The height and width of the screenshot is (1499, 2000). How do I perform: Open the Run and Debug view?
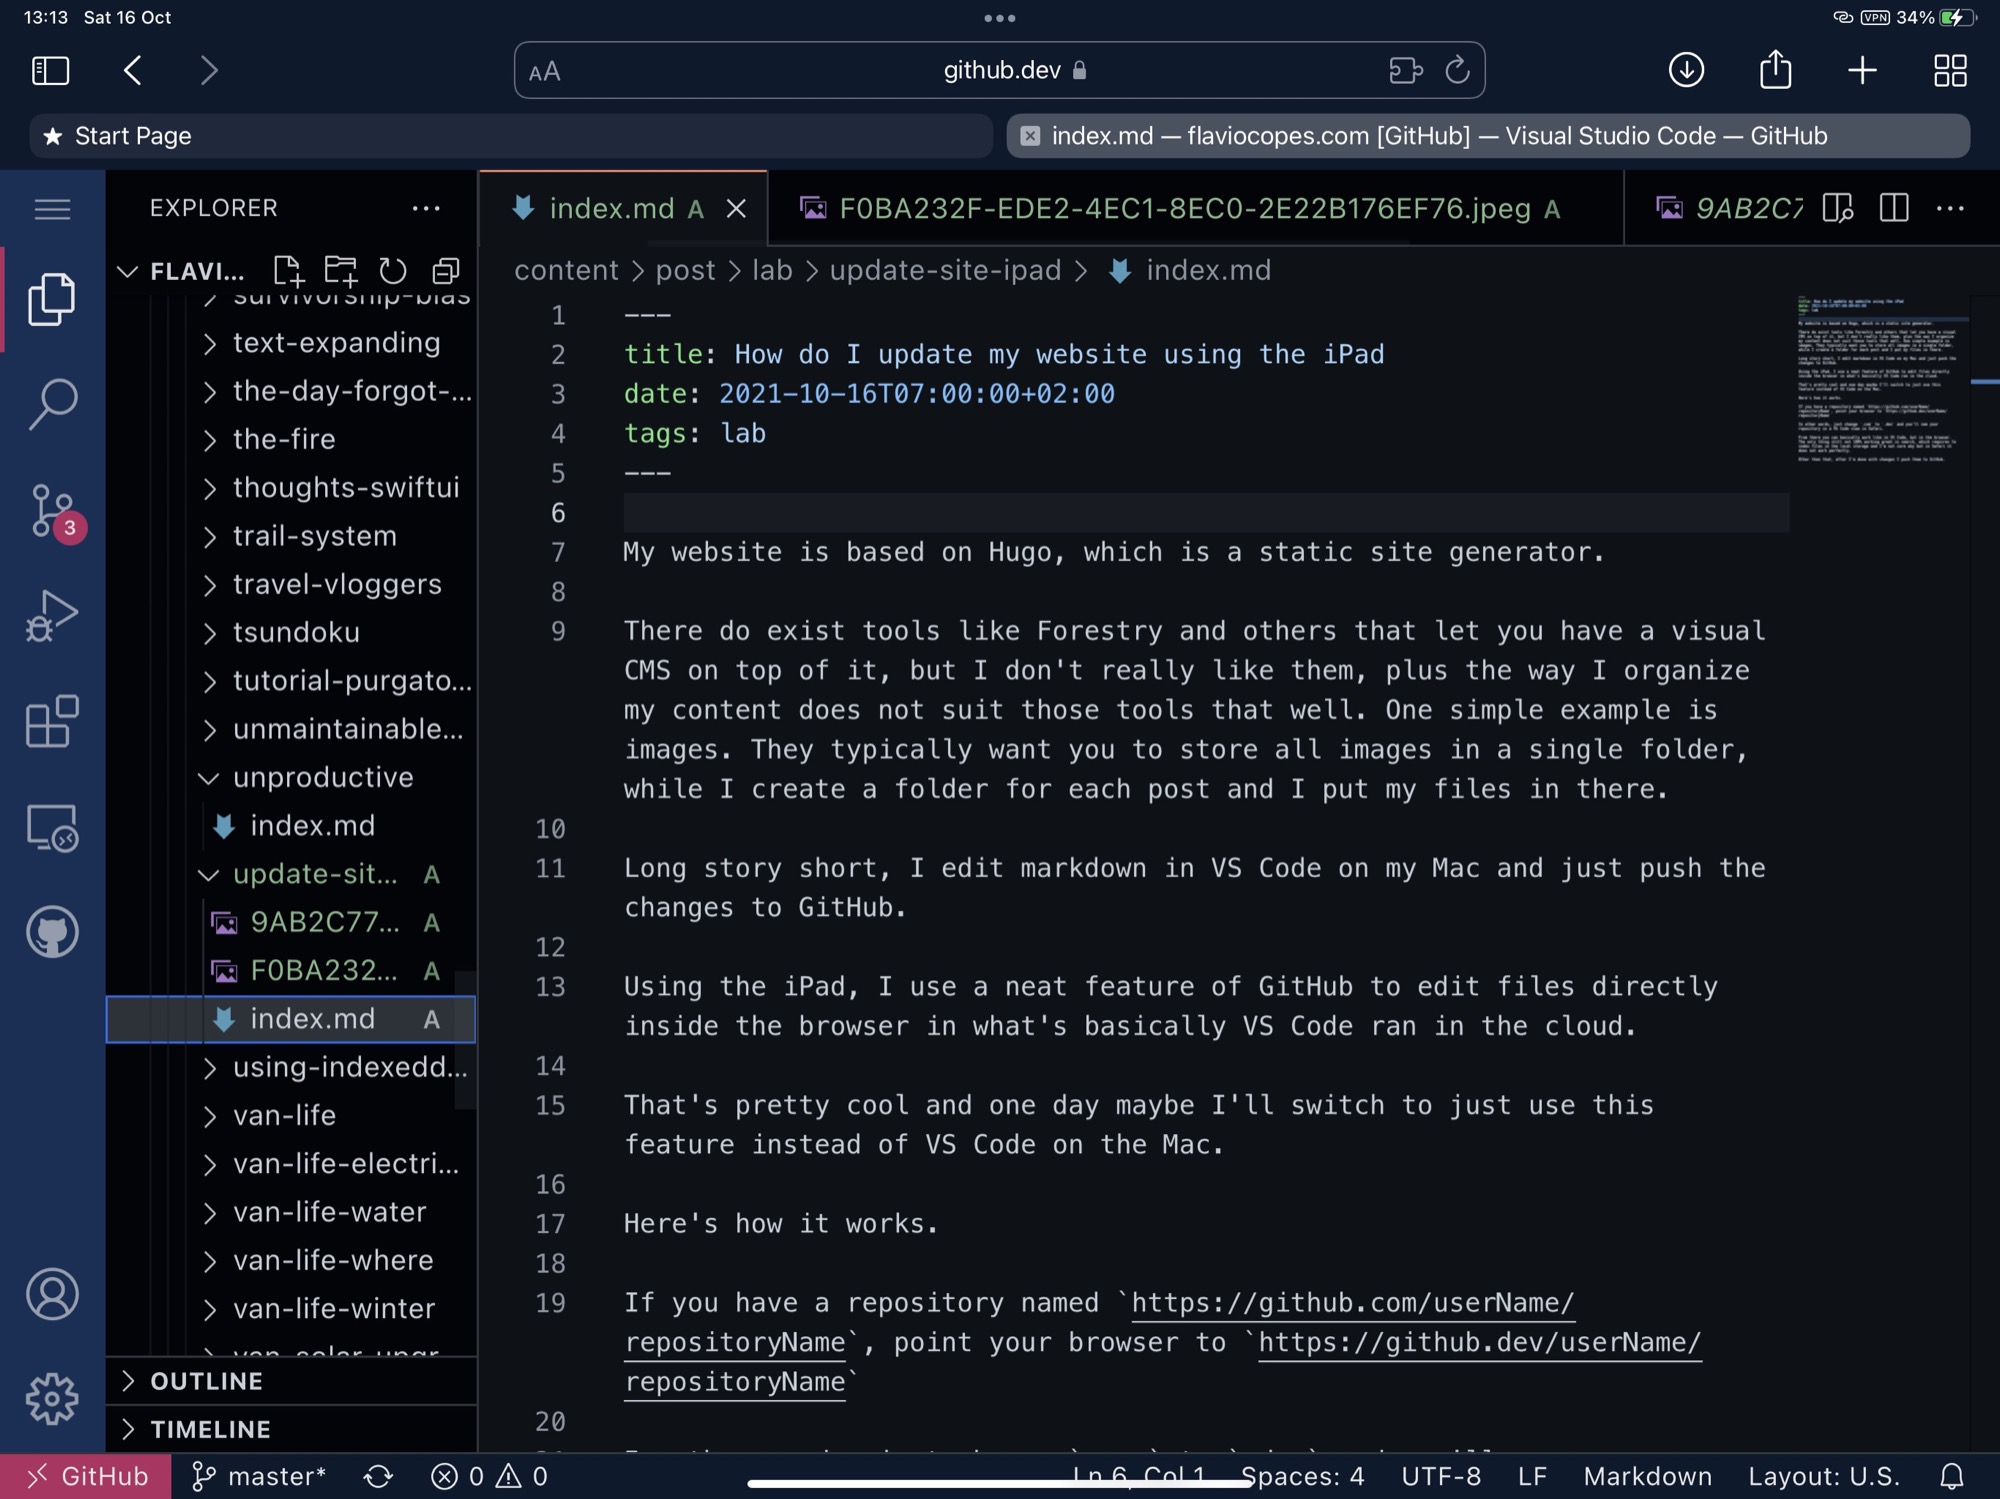[x=52, y=615]
